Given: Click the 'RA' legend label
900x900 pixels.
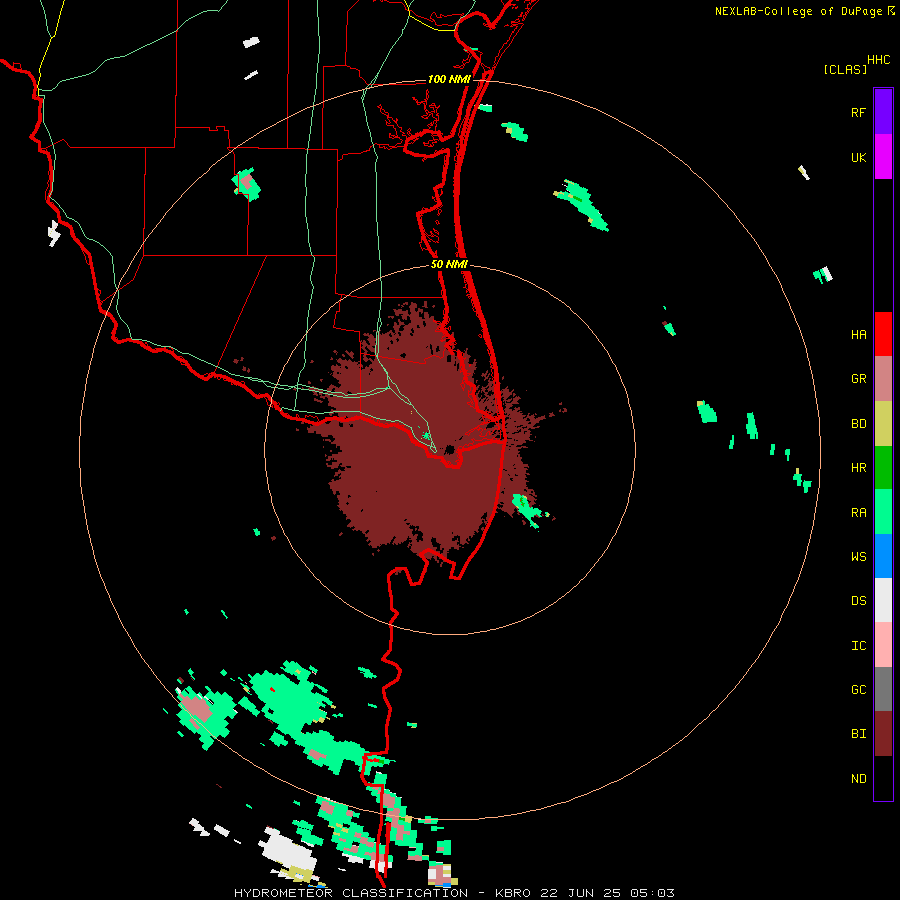Looking at the screenshot, I should point(859,513).
